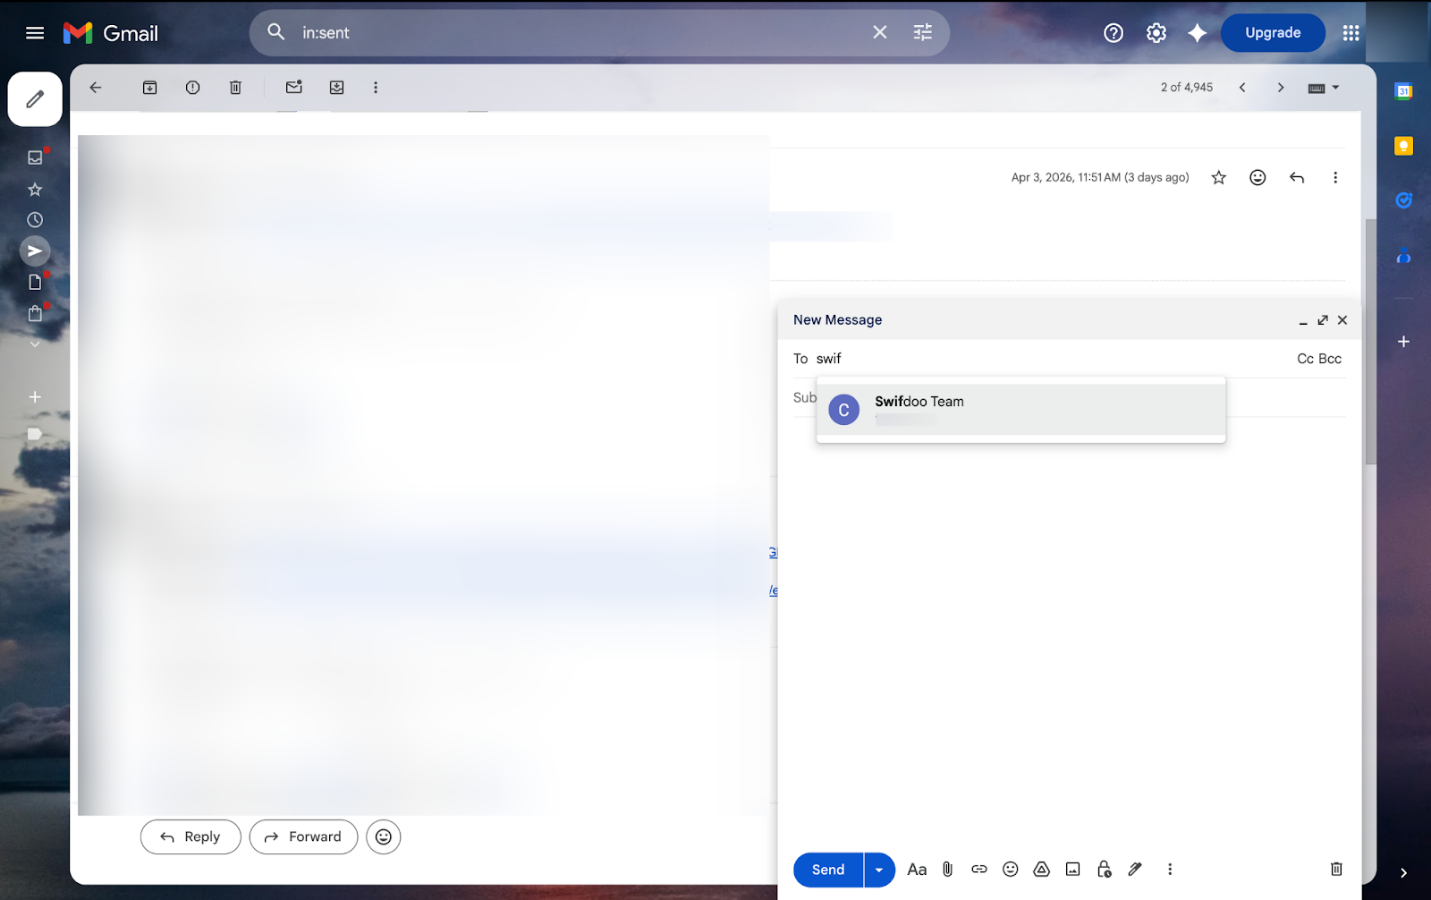The image size is (1431, 900).
Task: Expand the More labels chevron in sidebar
Action: 34,343
